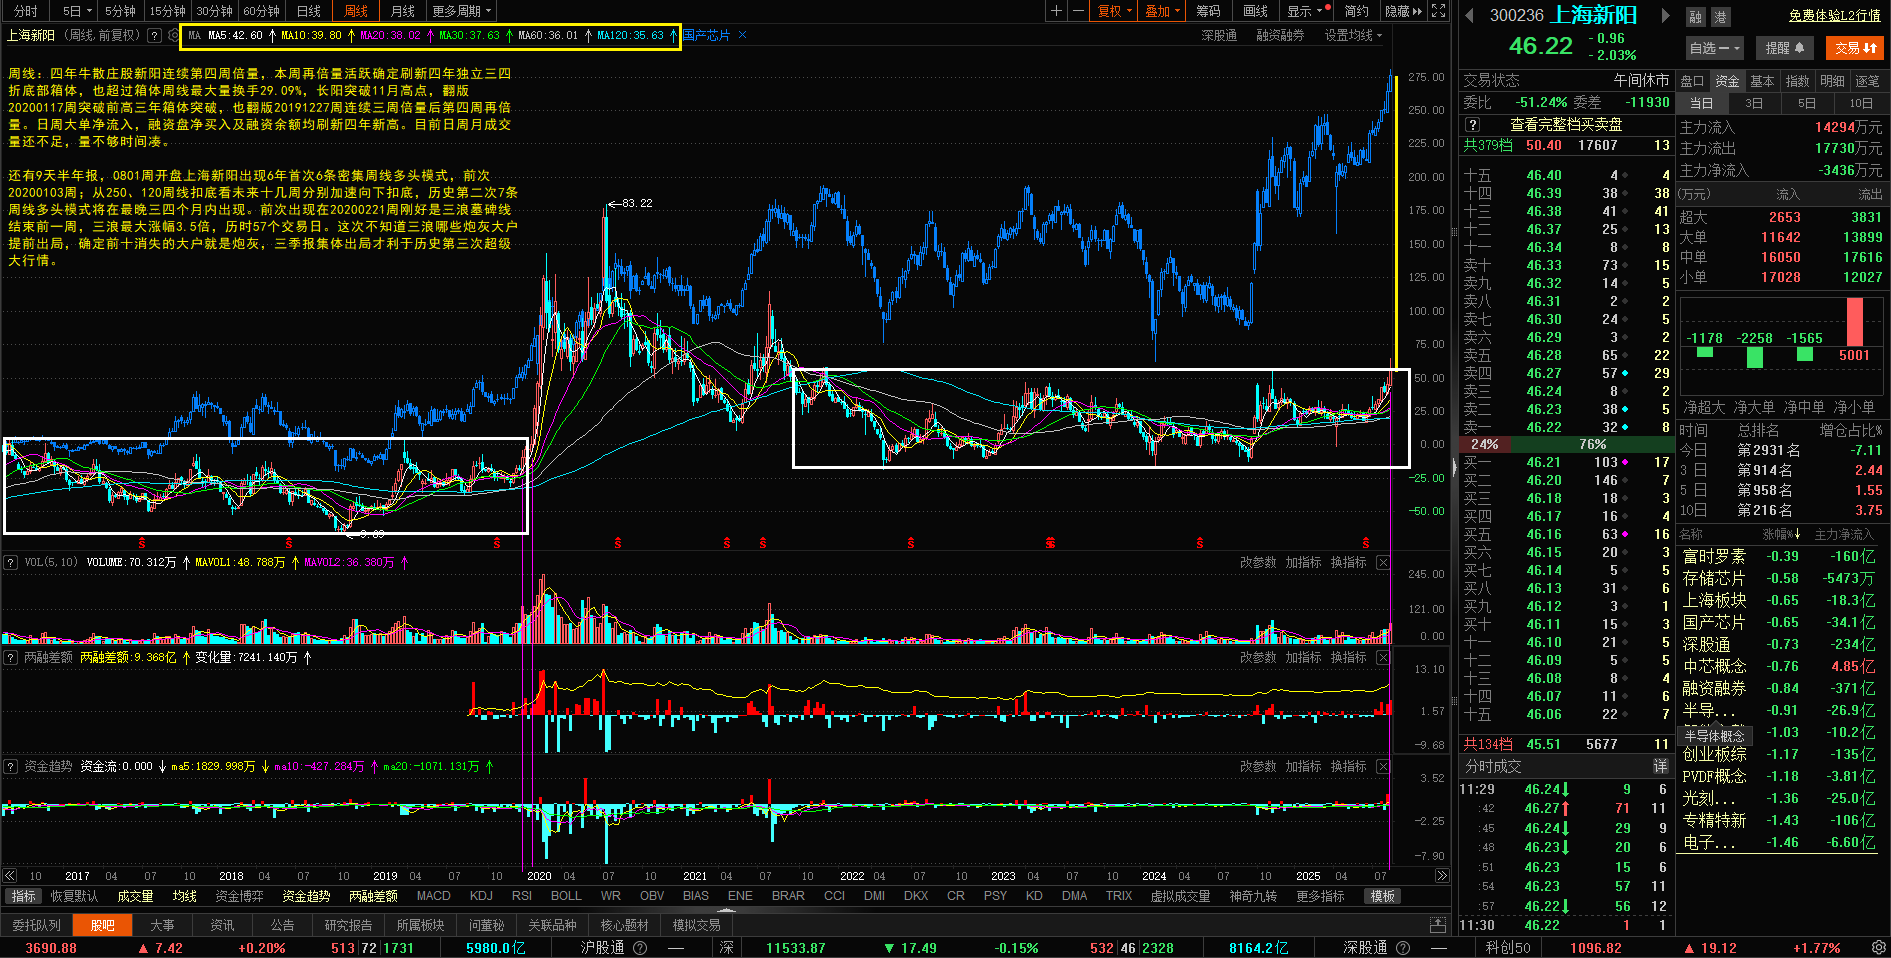Toggle the 筹码 chip distribution view
1891x958 pixels.
click(x=1208, y=11)
